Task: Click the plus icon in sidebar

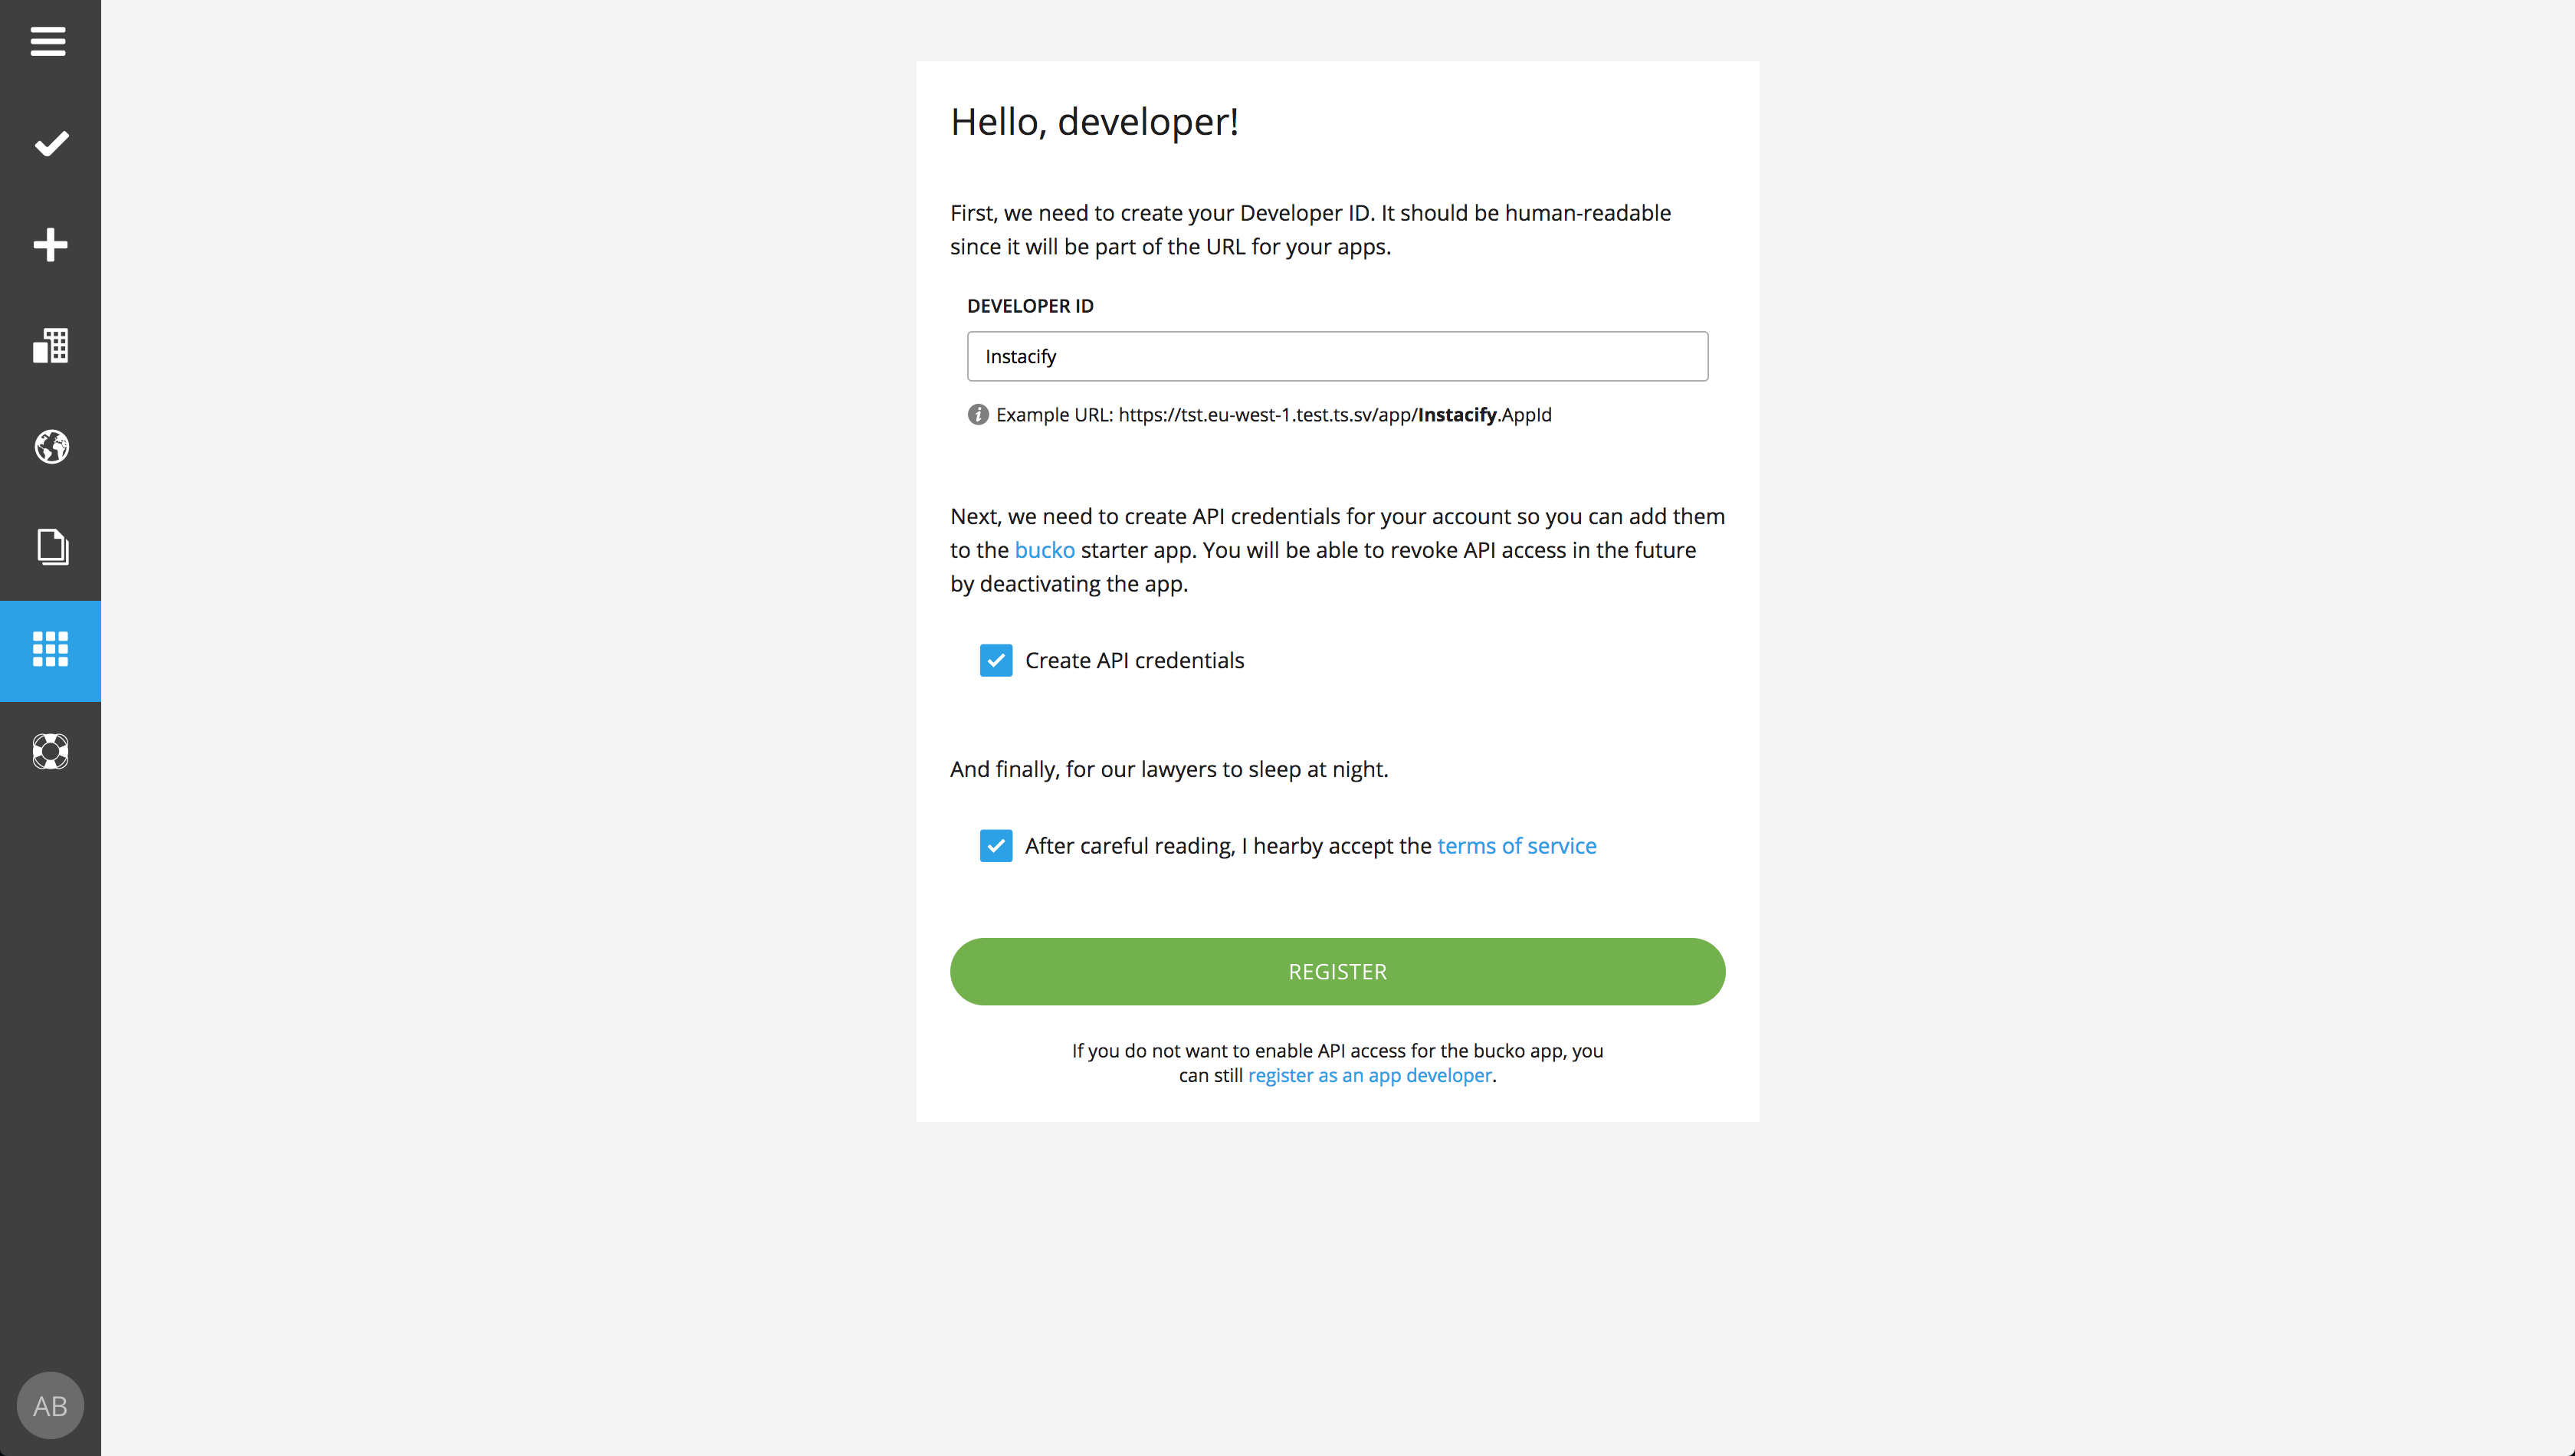Action: tap(50, 245)
